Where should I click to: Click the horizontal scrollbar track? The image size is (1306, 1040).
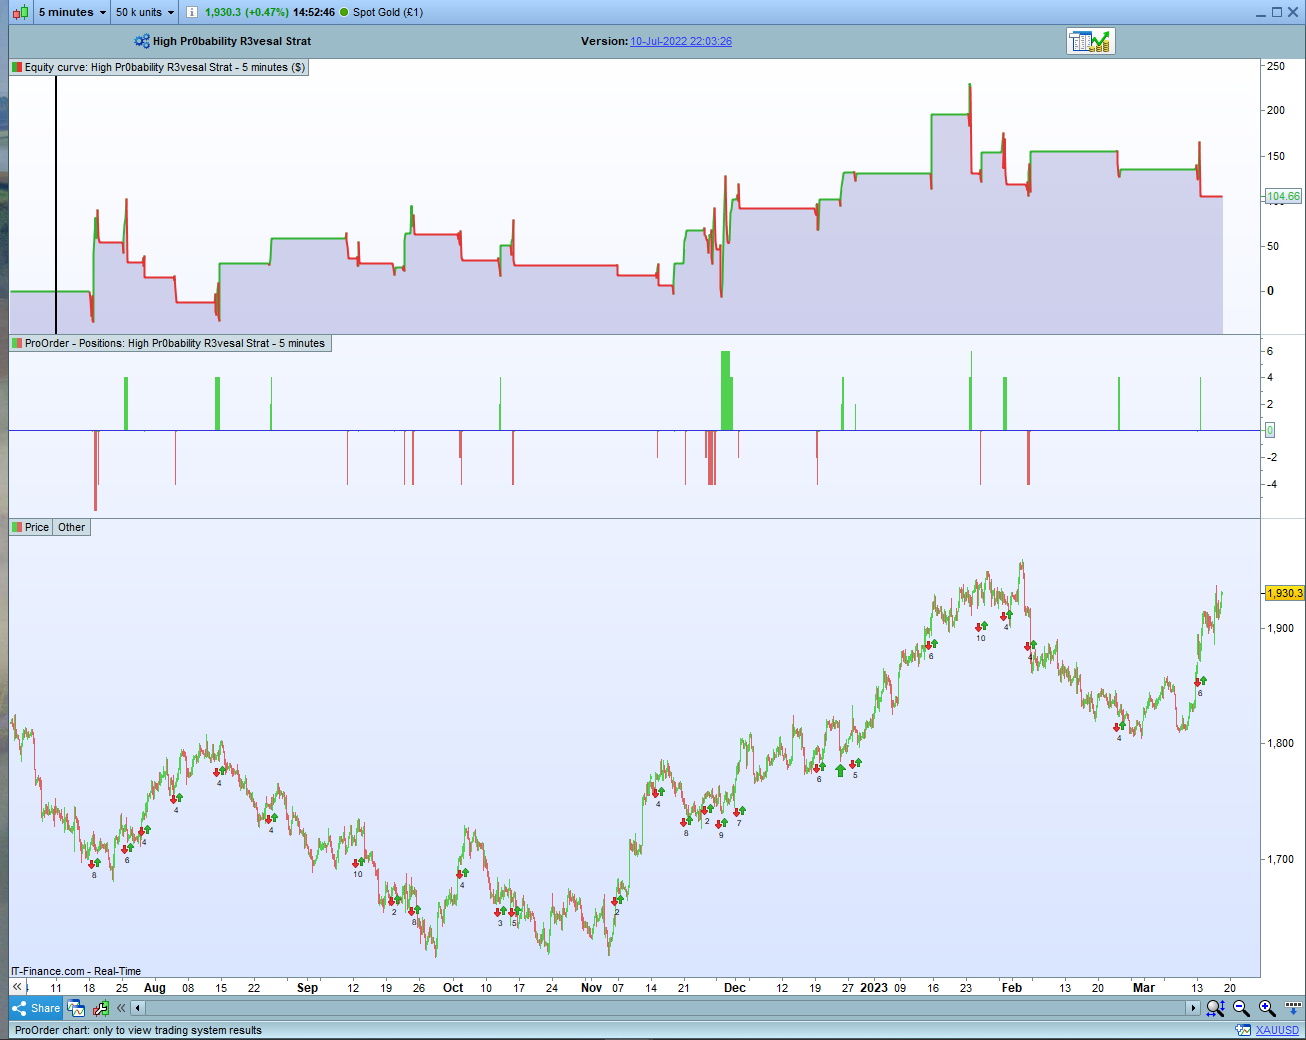pos(664,1008)
